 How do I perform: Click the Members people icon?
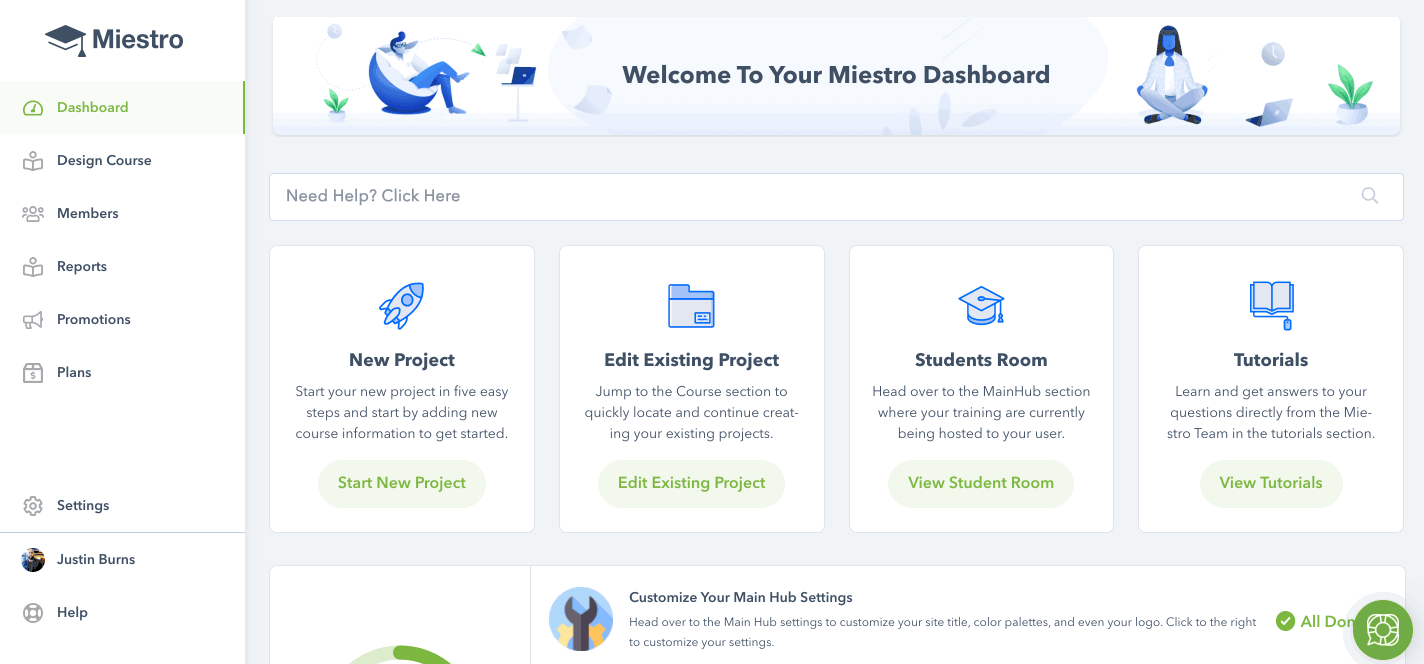(x=33, y=214)
